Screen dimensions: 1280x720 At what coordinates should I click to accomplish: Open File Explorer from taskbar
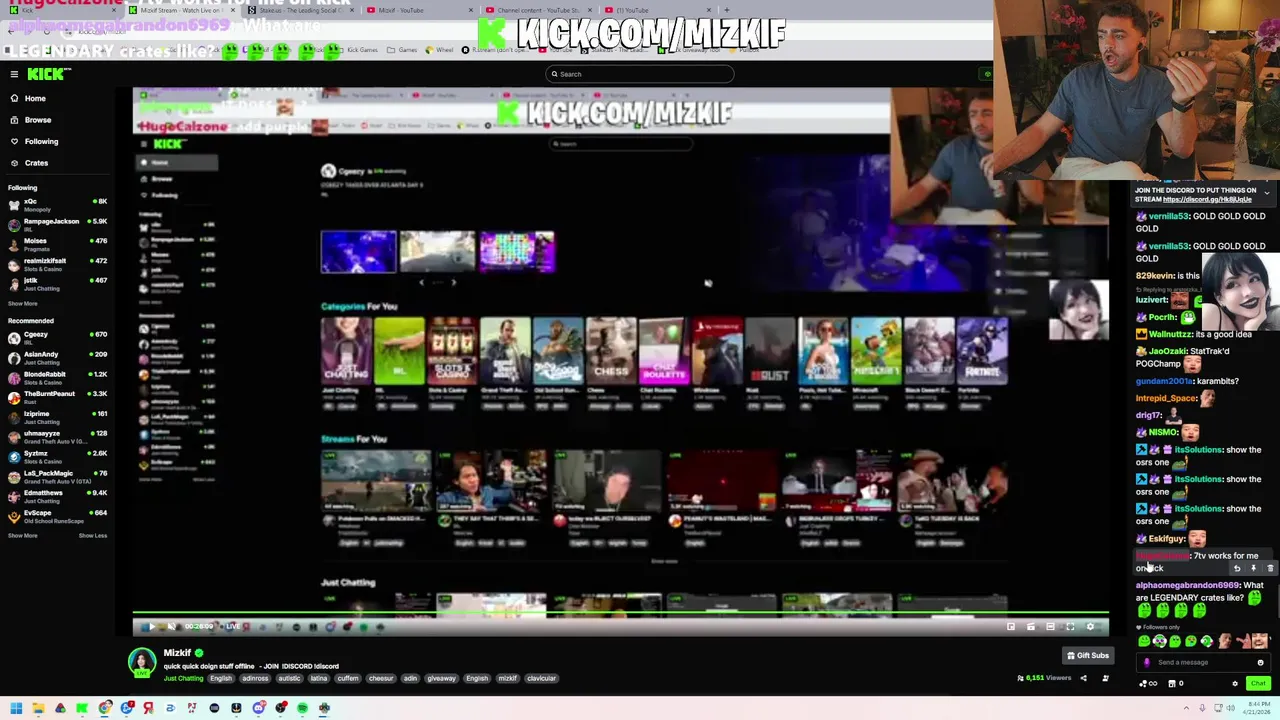(x=38, y=708)
